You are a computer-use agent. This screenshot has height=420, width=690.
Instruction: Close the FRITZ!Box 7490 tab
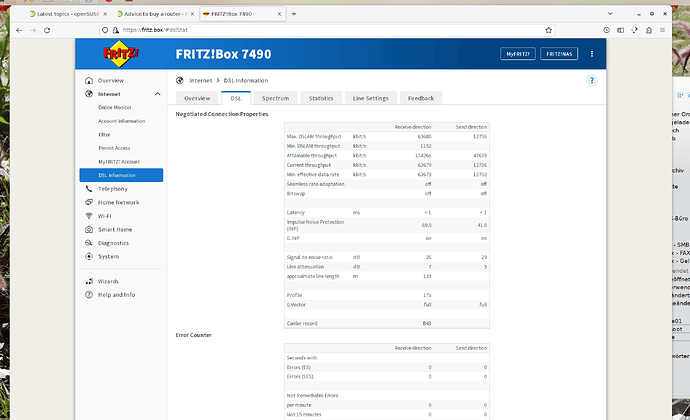[279, 14]
